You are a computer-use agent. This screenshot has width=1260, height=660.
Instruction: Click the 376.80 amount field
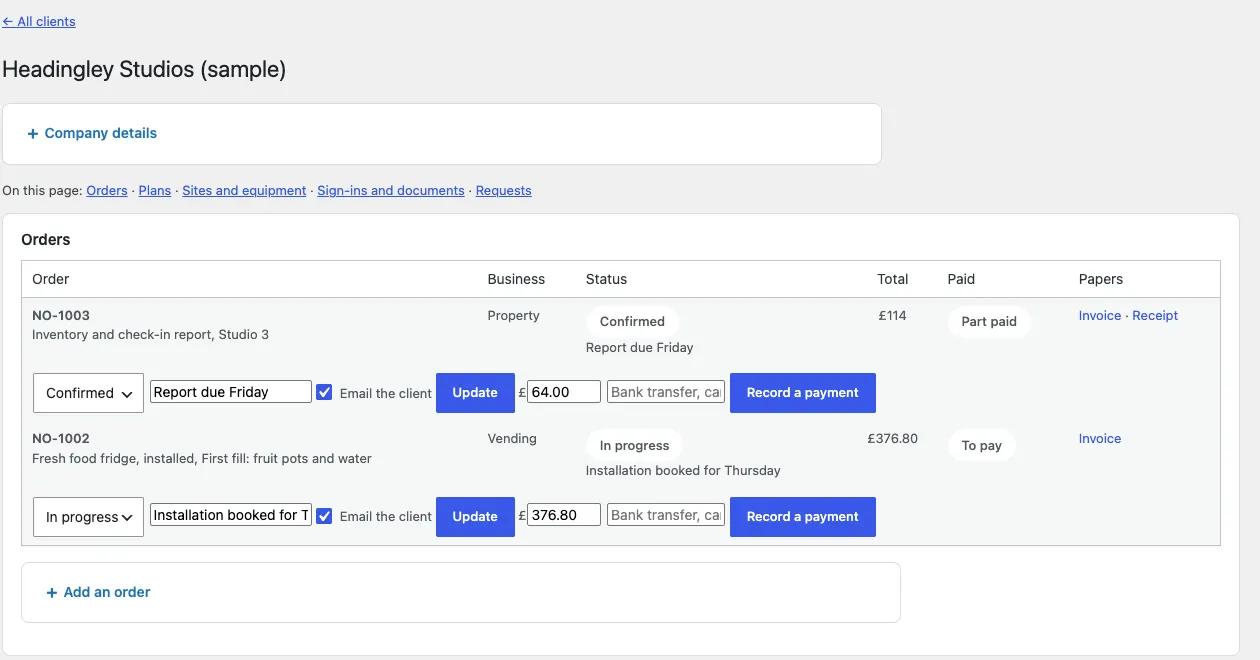pyautogui.click(x=564, y=515)
